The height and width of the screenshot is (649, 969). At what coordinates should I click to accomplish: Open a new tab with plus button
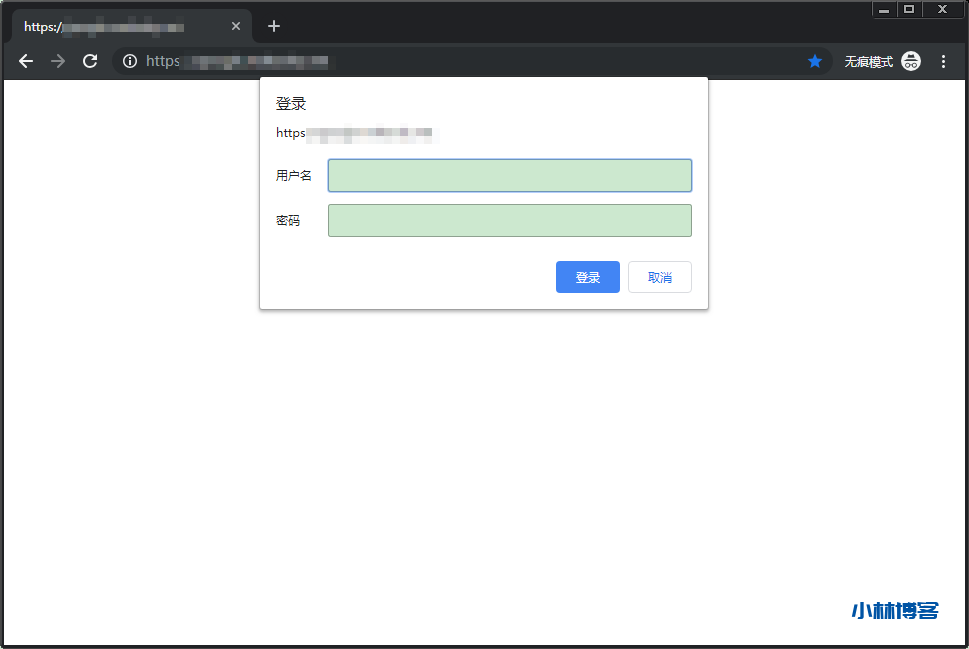tap(274, 26)
